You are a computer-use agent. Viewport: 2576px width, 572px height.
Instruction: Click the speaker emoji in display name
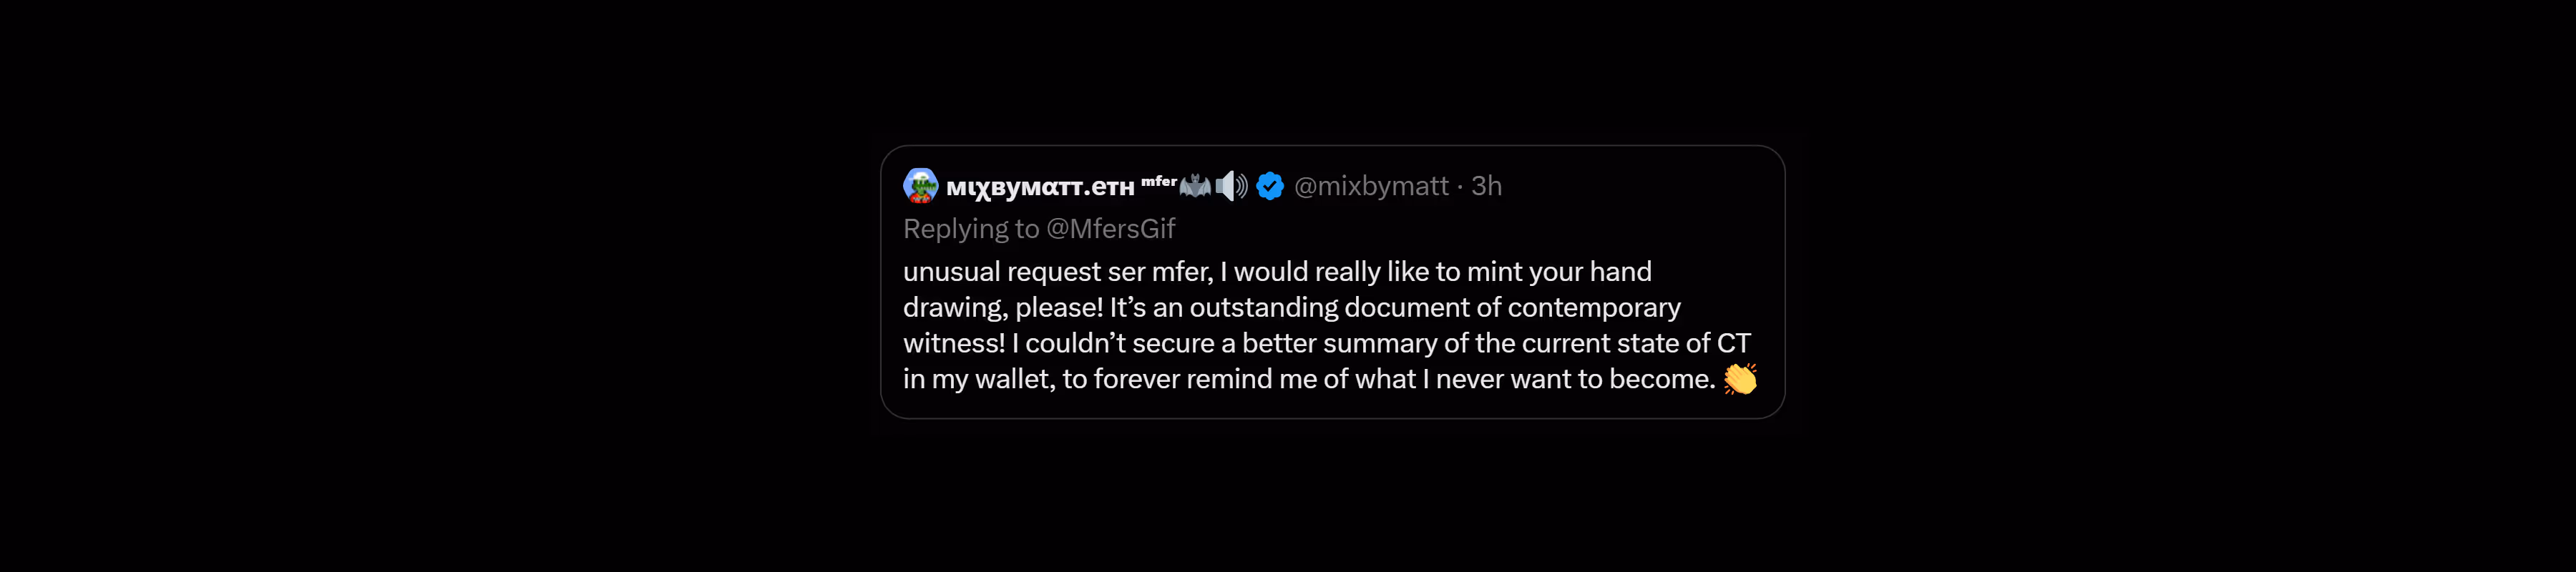[x=1231, y=186]
